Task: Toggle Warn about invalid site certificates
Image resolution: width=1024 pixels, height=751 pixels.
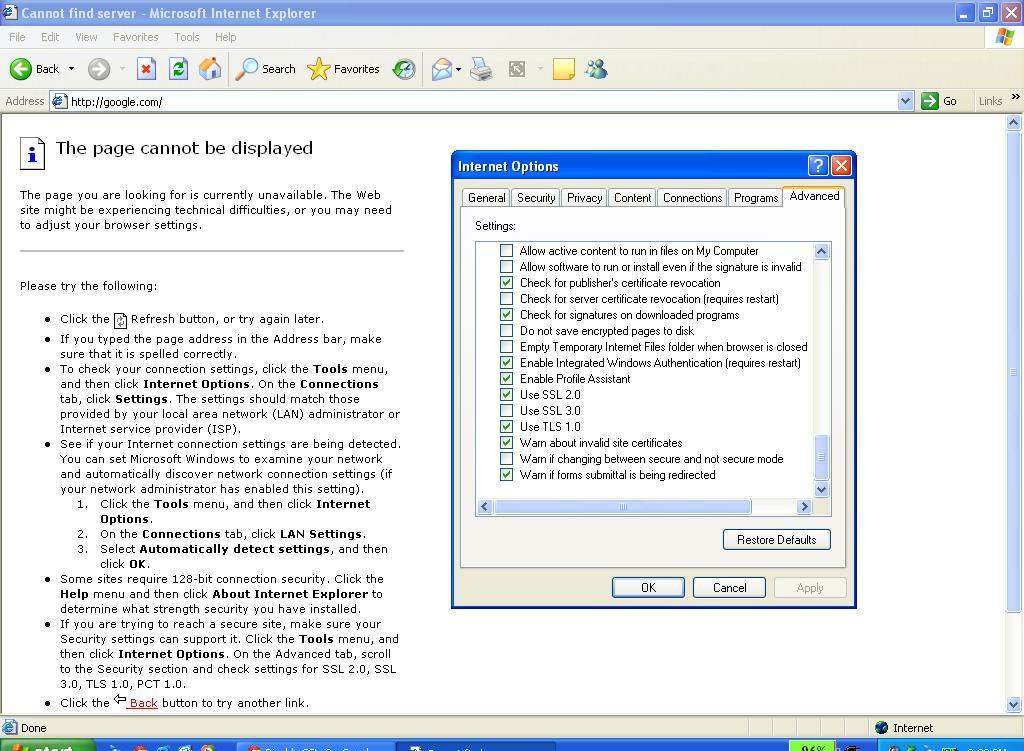Action: [x=506, y=443]
